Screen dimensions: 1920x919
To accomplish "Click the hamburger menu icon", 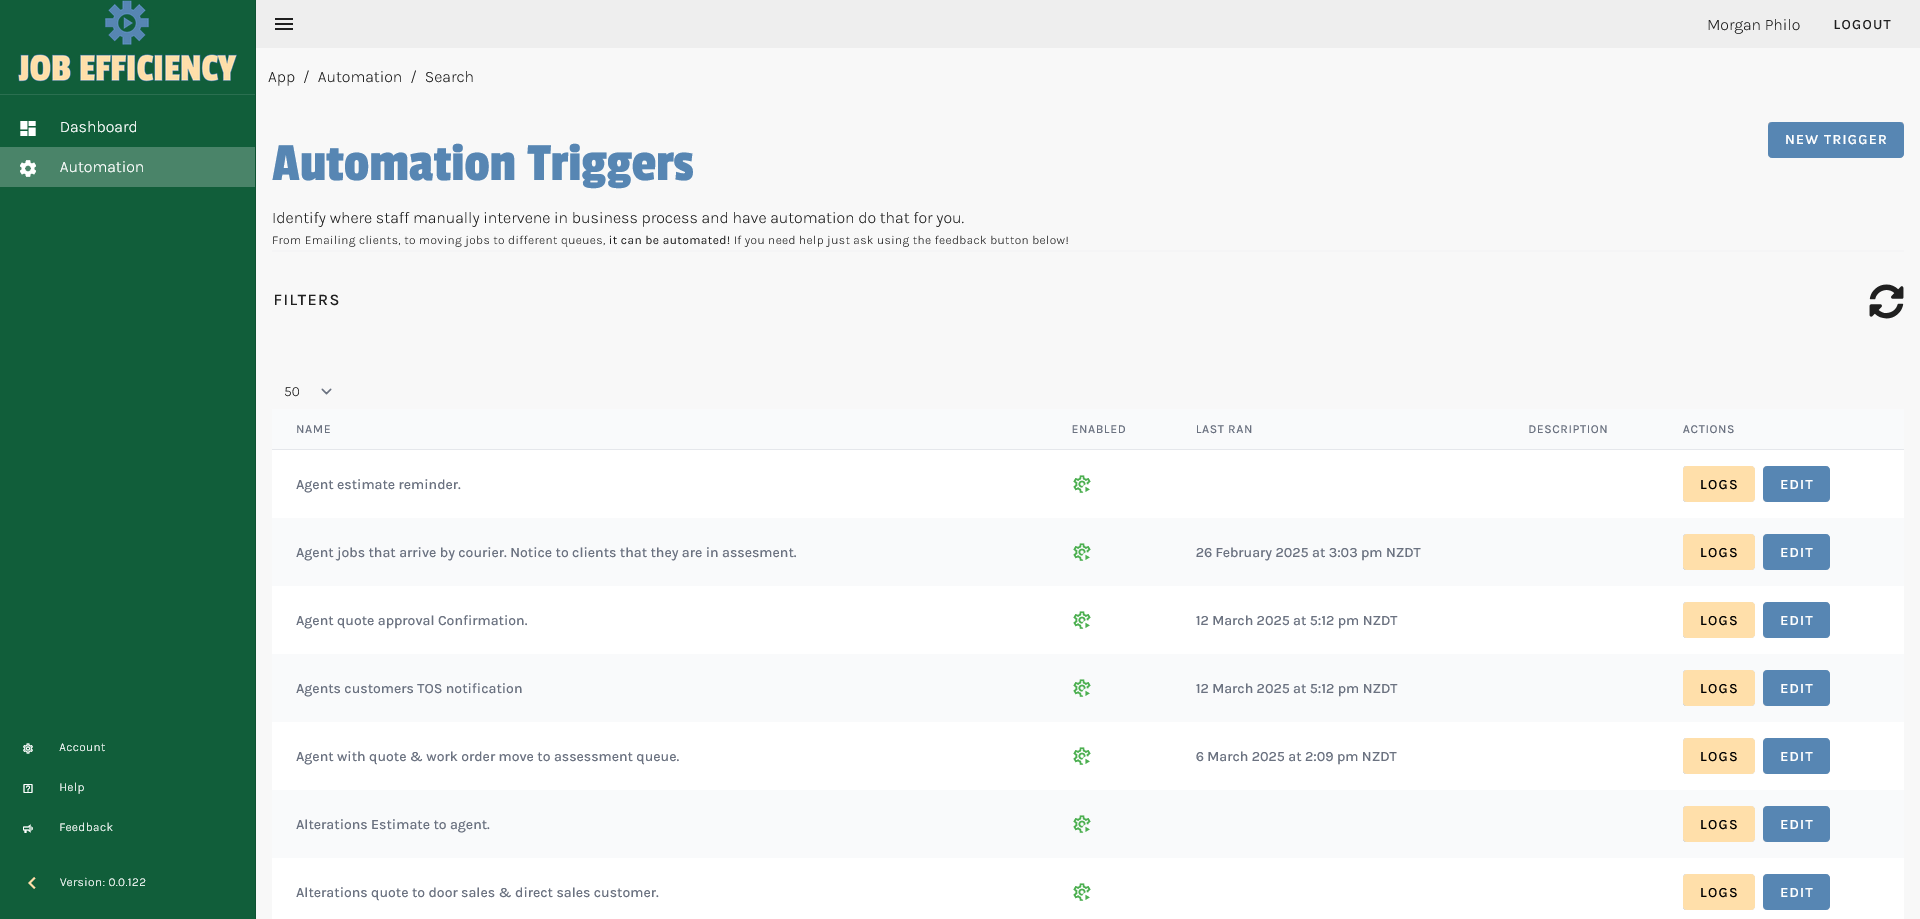I will pyautogui.click(x=284, y=24).
